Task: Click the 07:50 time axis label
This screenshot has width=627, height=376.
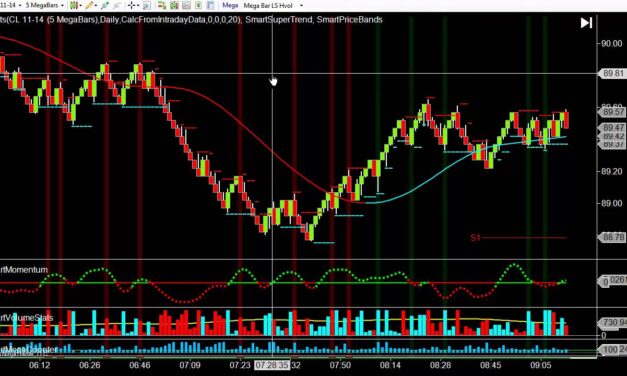Action: click(x=340, y=365)
